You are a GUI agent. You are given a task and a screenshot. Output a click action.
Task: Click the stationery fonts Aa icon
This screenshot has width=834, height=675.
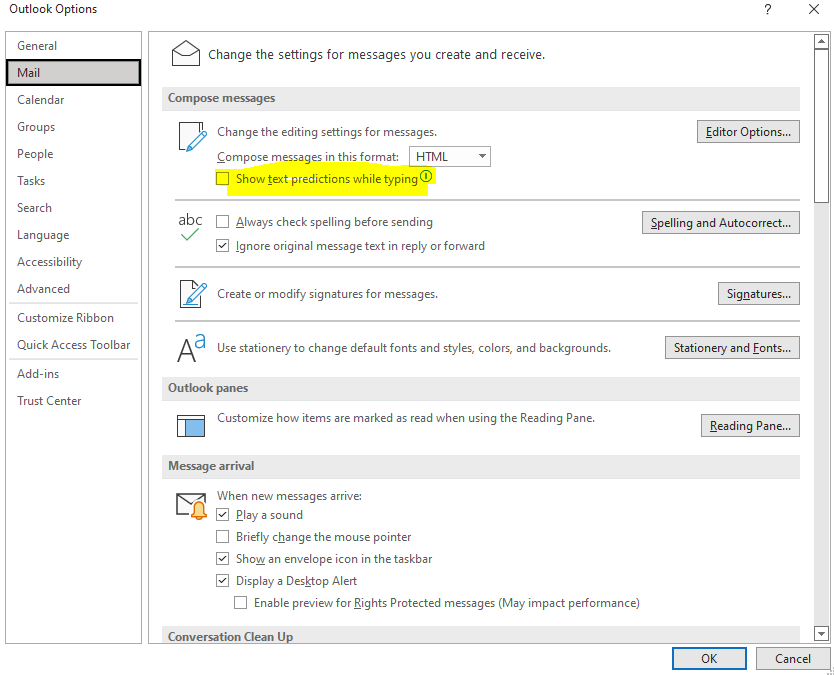(x=191, y=348)
